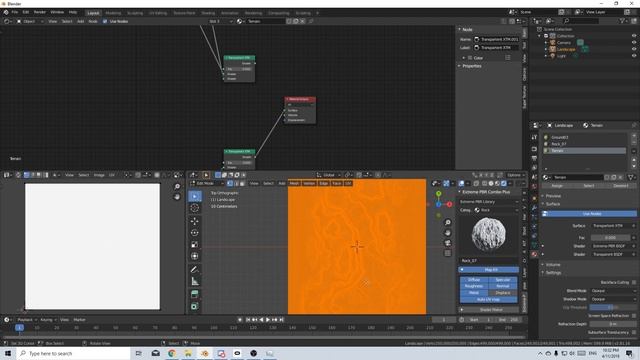Image resolution: width=640 pixels, height=360 pixels.
Task: Open the Extreme PBR Library dropdown
Action: [489, 202]
